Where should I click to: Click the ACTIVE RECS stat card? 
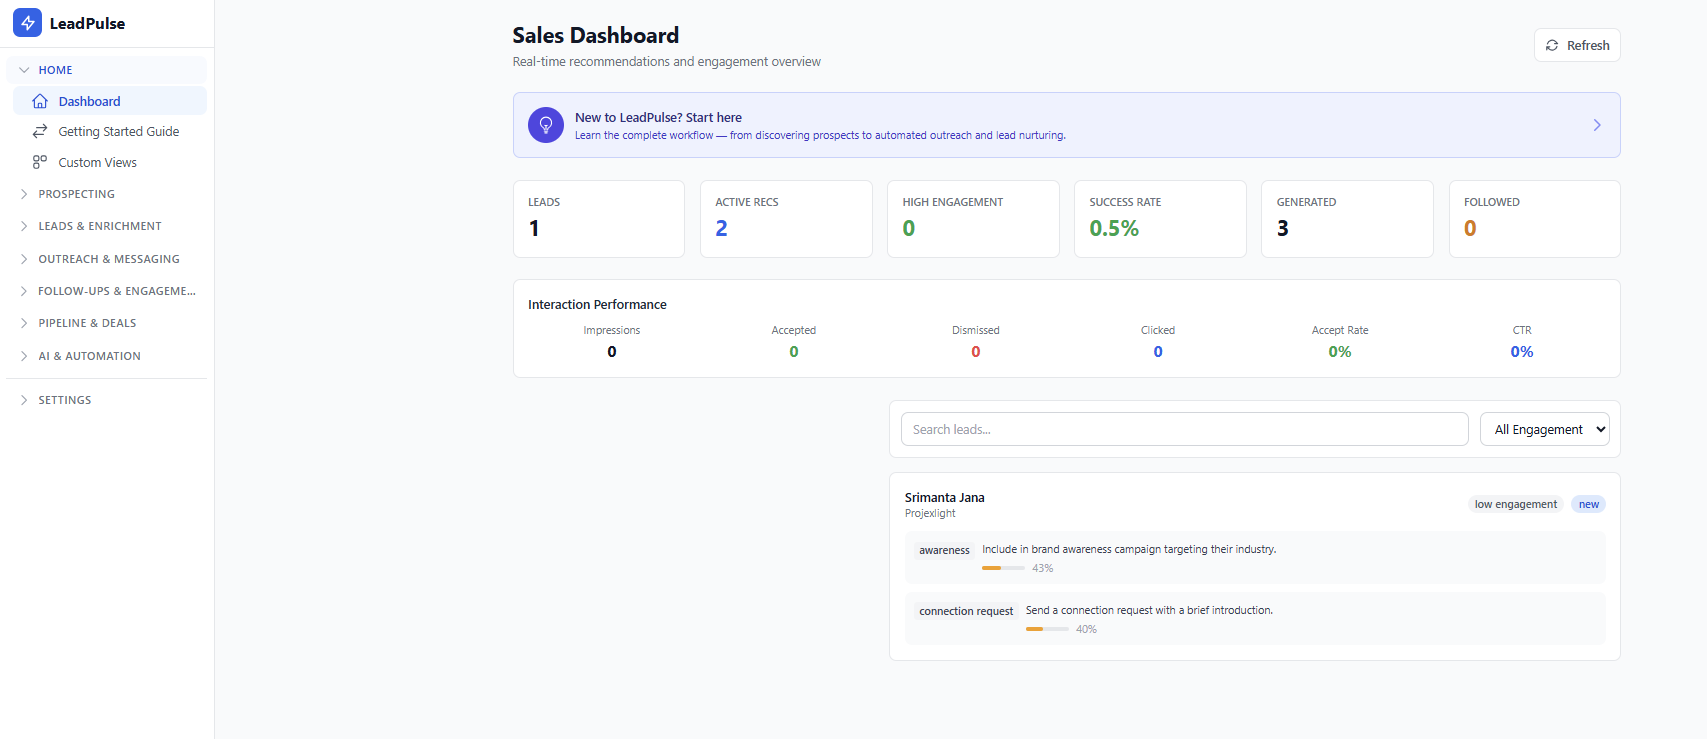(x=786, y=219)
